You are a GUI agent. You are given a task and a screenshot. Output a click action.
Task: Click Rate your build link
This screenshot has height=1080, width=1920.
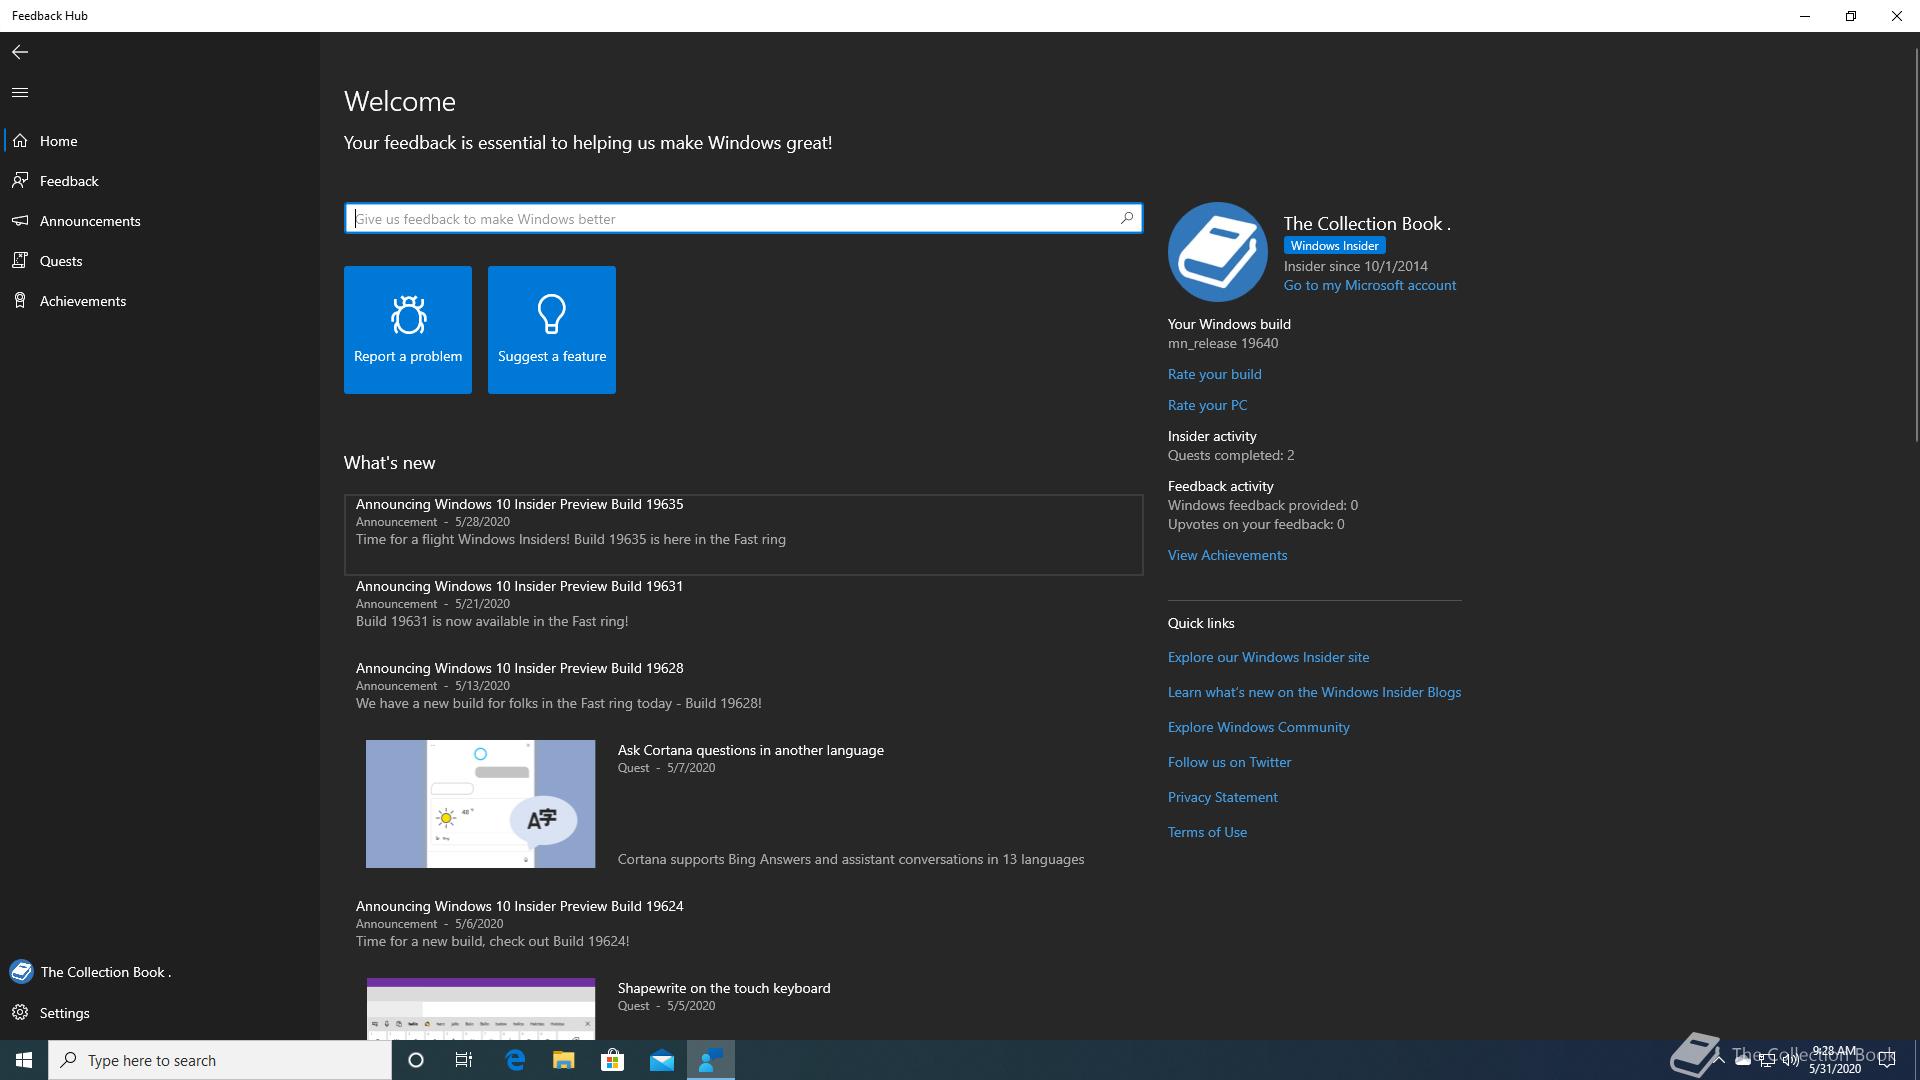[x=1214, y=374]
